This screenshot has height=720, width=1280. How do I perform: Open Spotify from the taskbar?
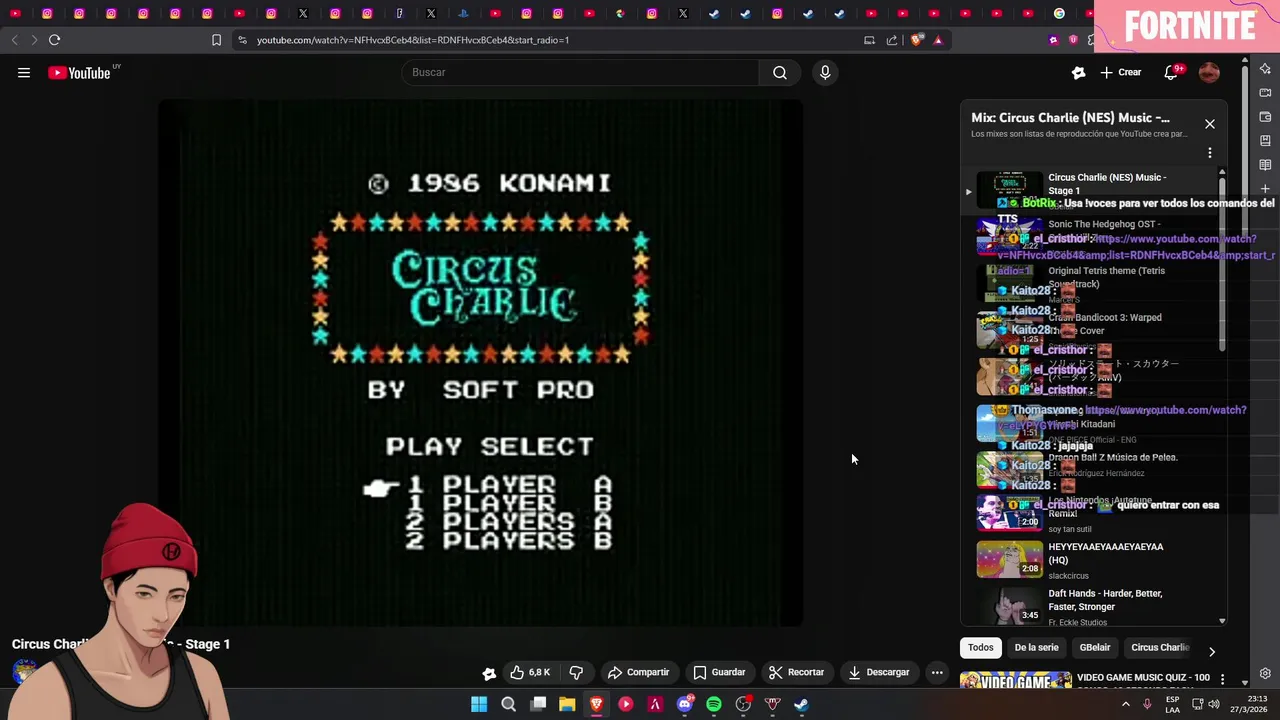click(x=714, y=704)
